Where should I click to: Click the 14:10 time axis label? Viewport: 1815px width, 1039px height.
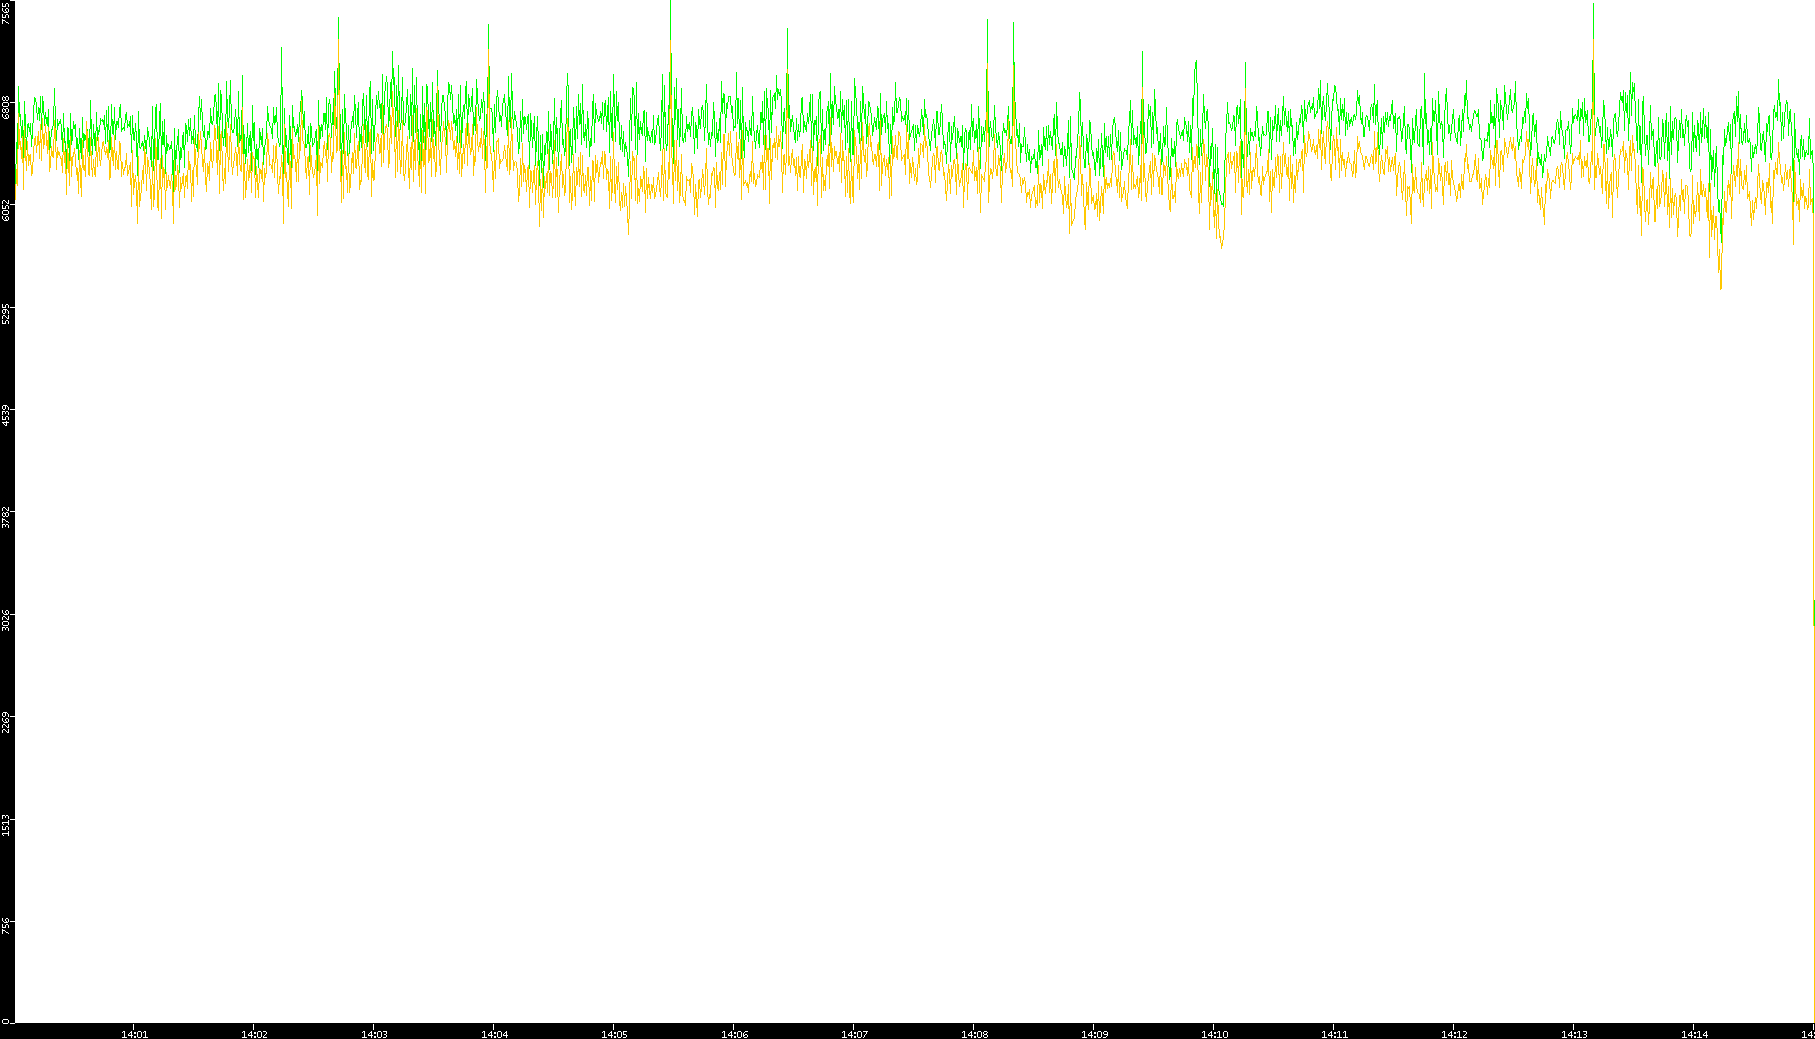[1214, 1034]
